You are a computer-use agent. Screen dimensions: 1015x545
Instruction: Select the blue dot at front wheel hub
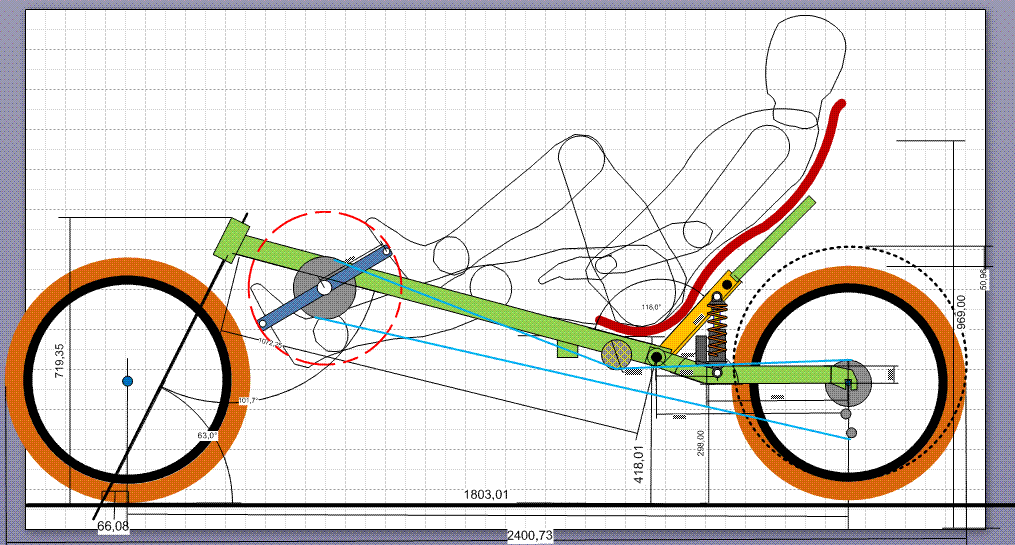pos(128,381)
